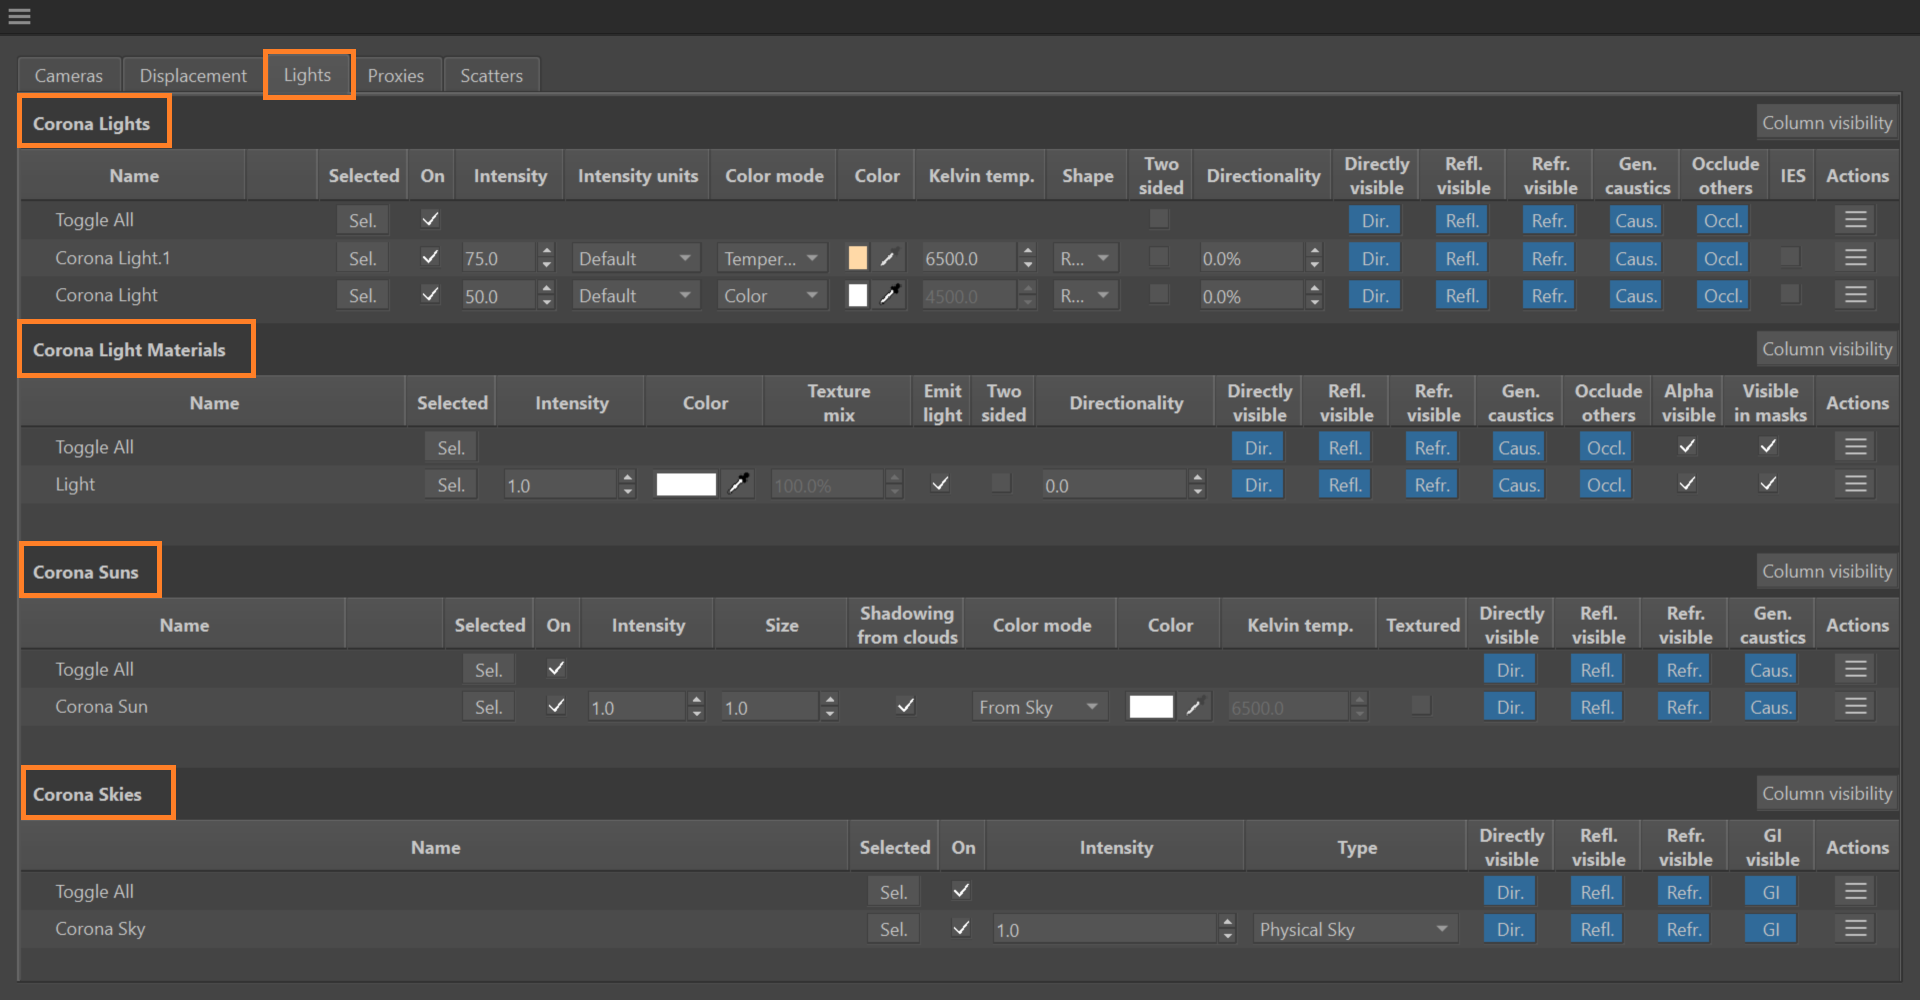
Task: Edit Intensity field of Corona Sky
Action: click(x=1105, y=929)
